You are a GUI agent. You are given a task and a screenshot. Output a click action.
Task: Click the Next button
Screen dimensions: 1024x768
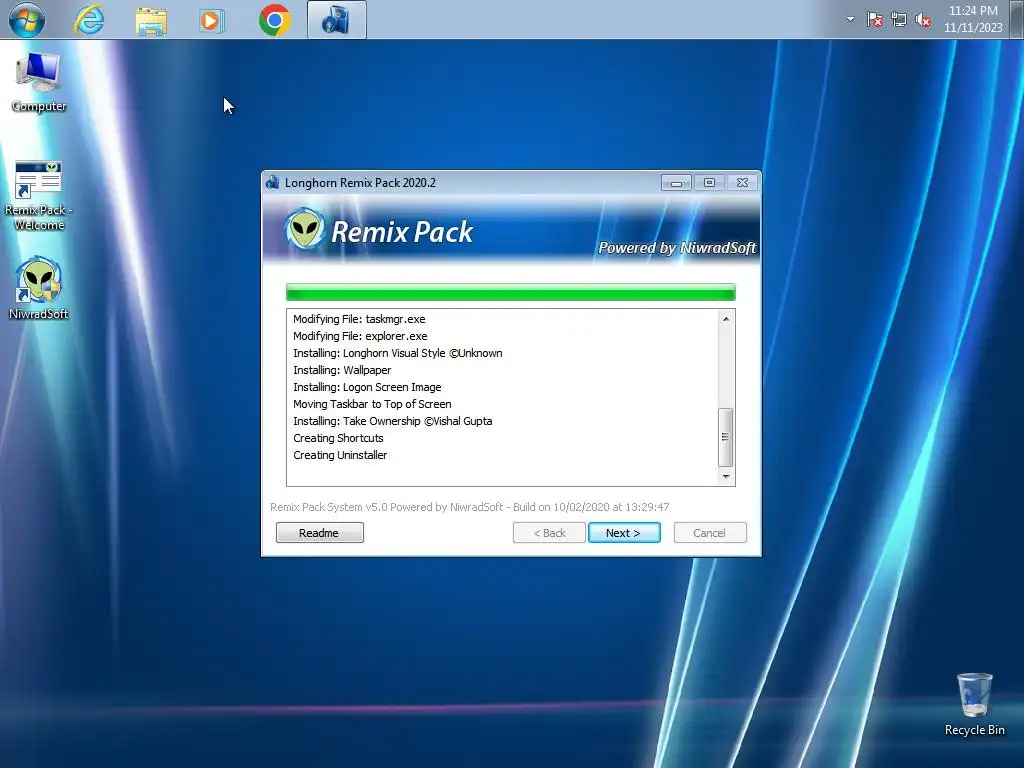624,533
